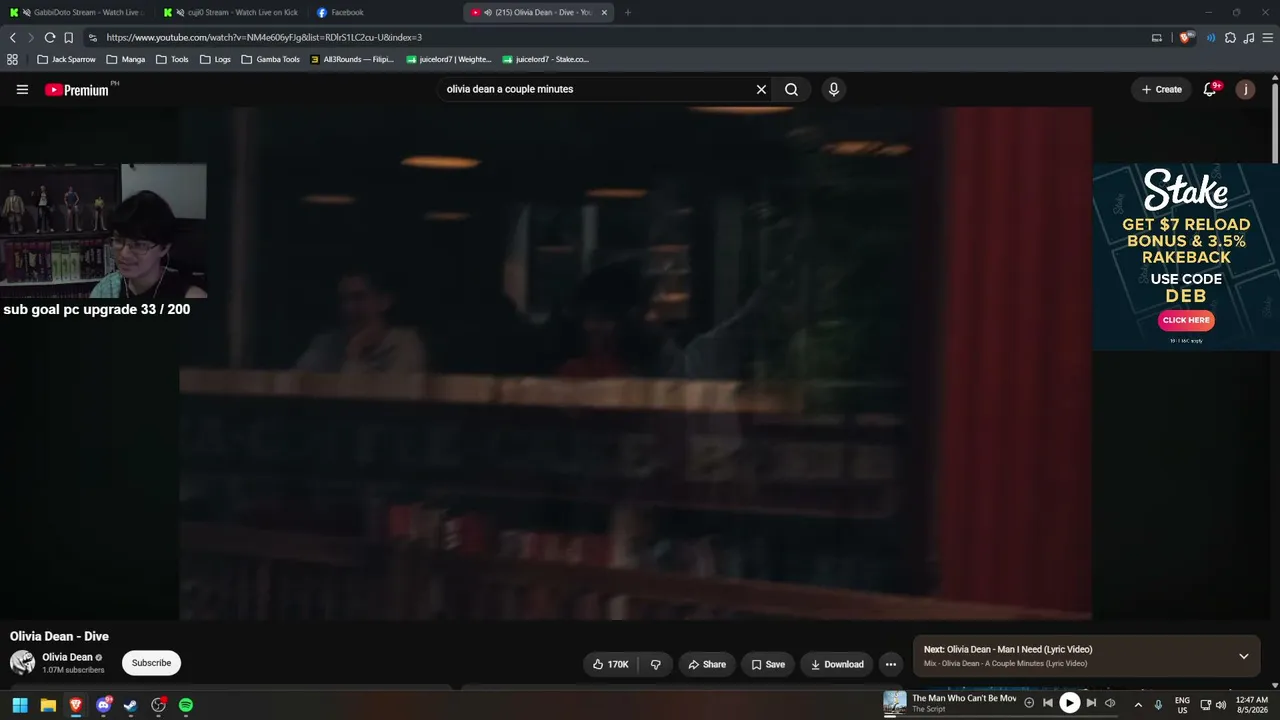
Task: Close the Olivia Dean Dive tab
Action: click(604, 12)
